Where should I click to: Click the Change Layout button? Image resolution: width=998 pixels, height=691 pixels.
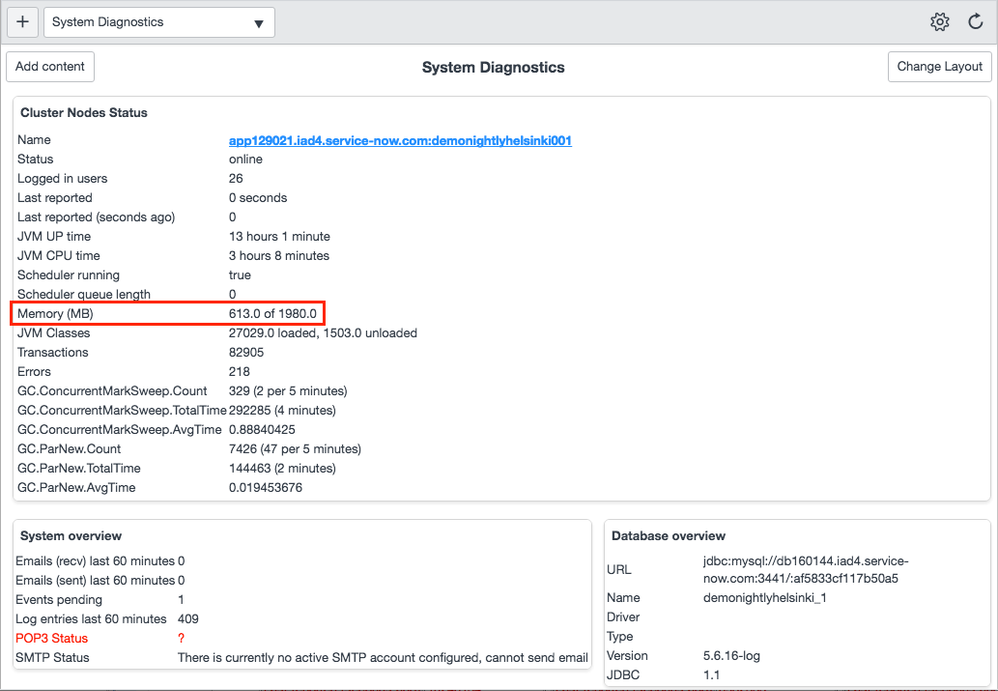939,67
